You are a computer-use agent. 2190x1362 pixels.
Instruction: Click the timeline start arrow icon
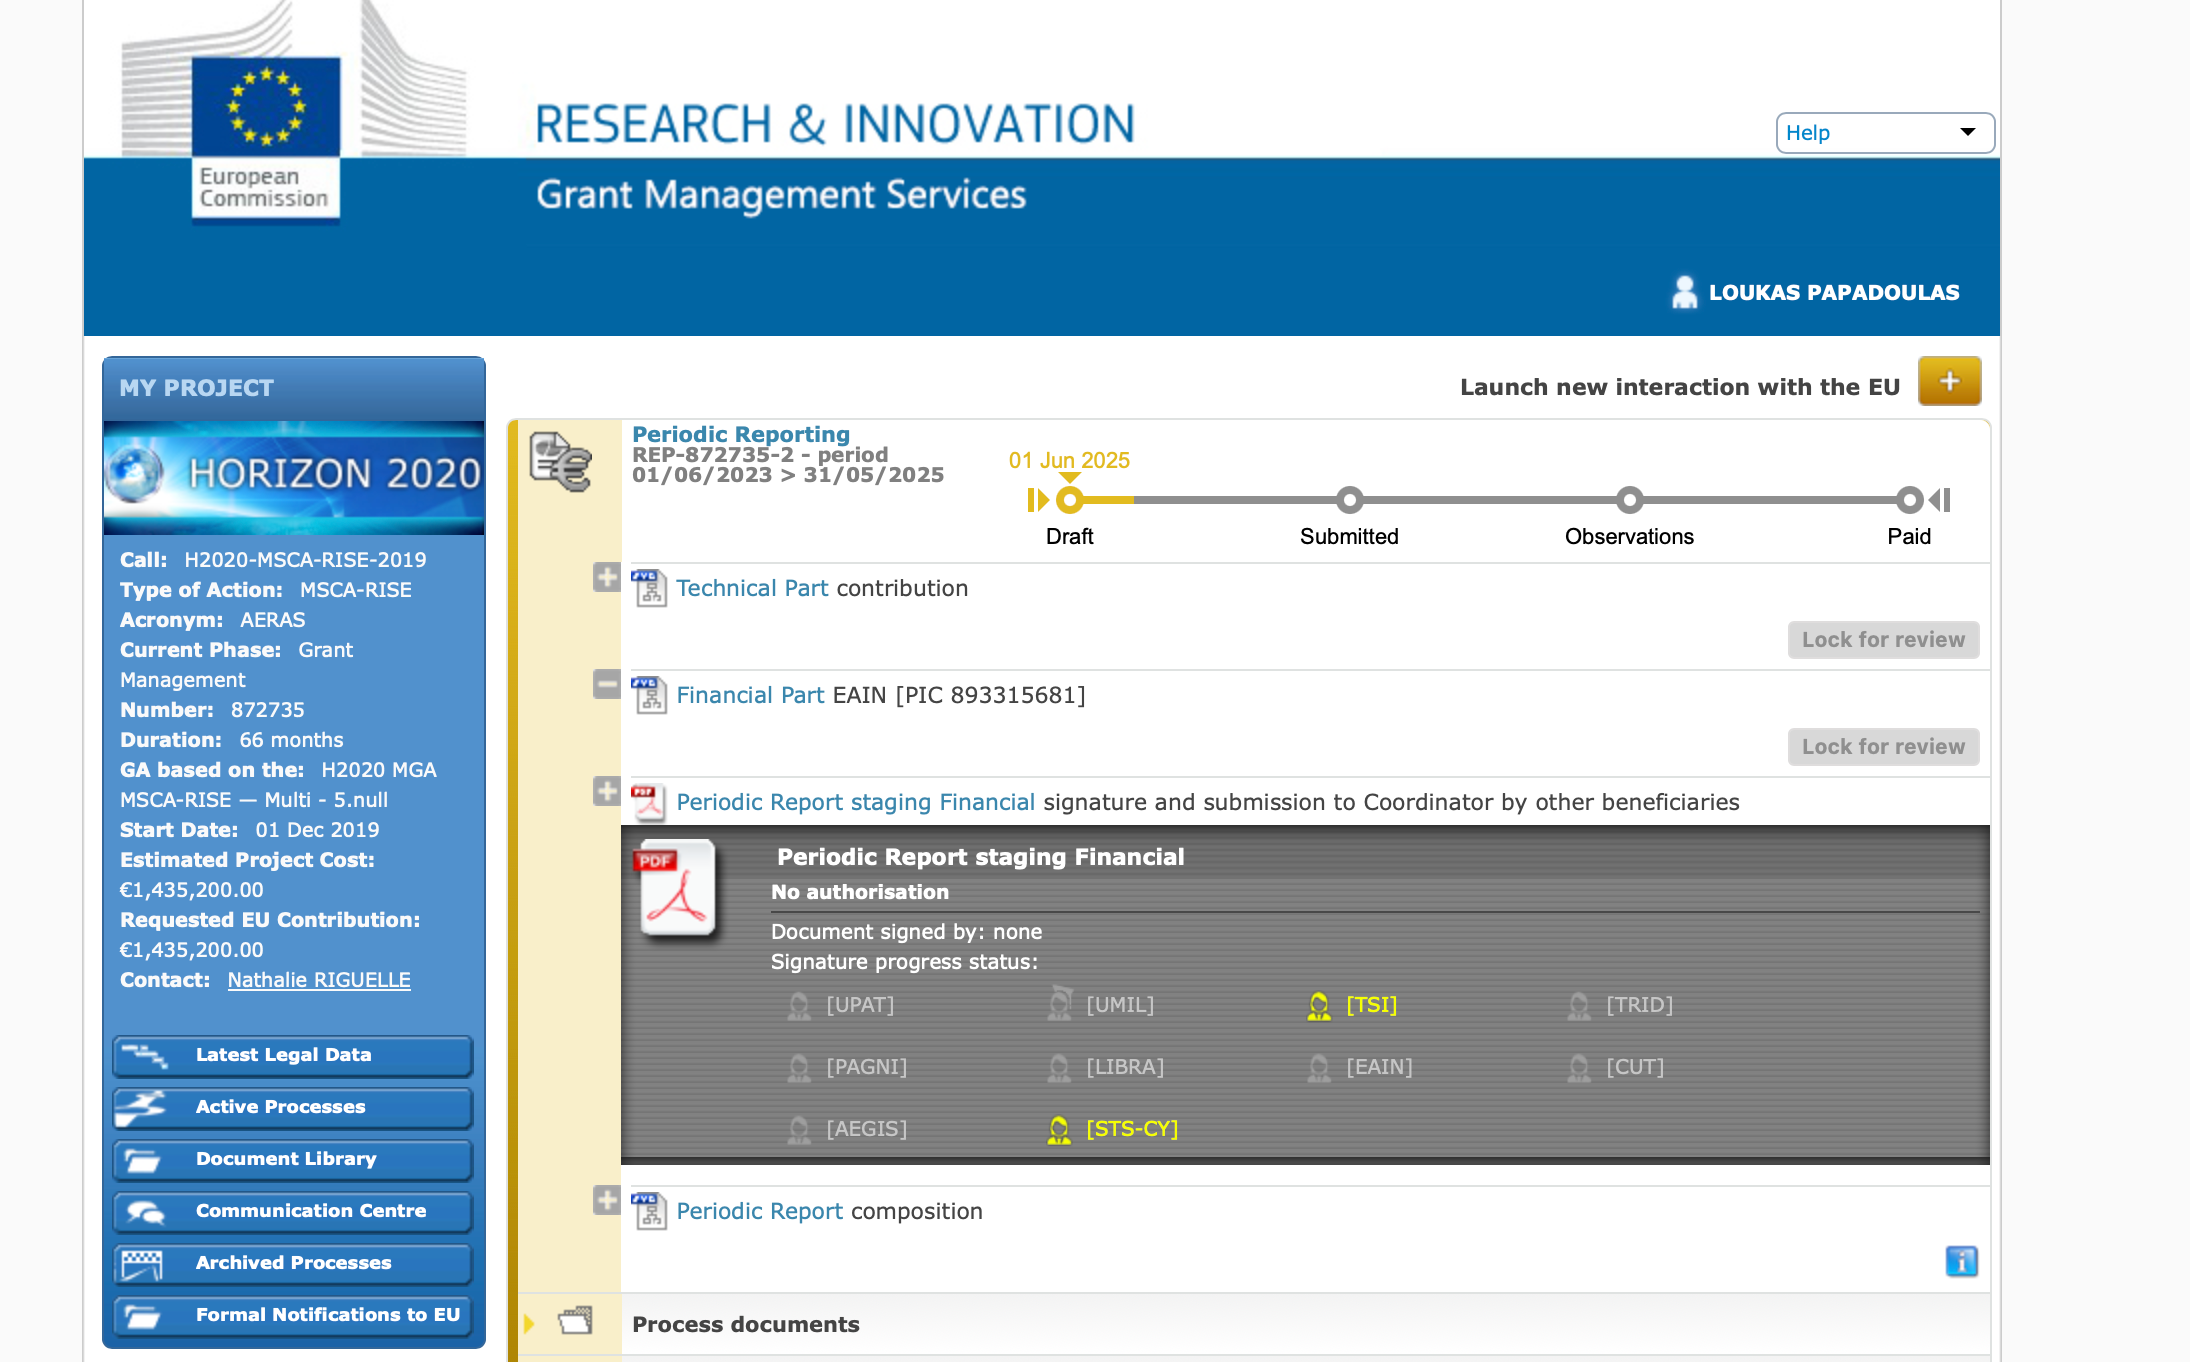[x=1038, y=499]
